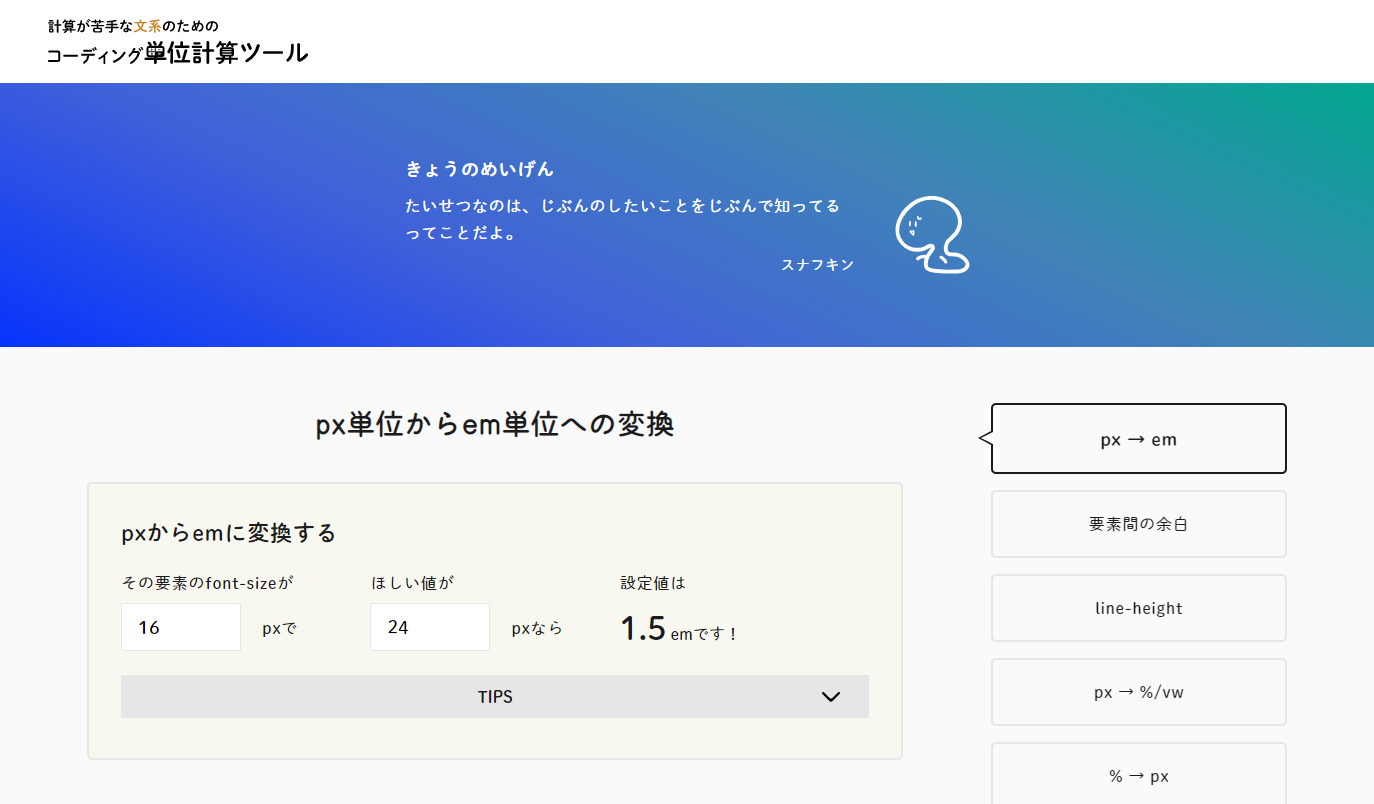Focus the font-size input showing 16
Screen dimensions: 1374x804
181,628
